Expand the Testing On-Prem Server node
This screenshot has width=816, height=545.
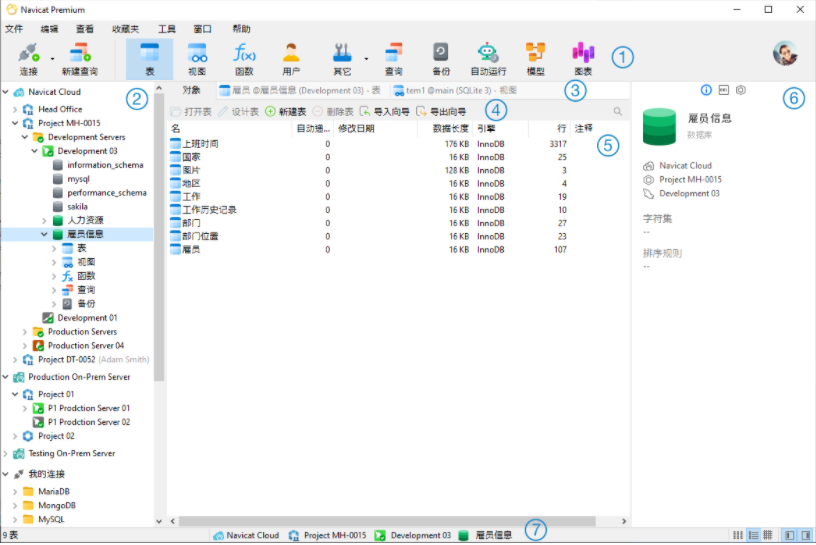6,454
